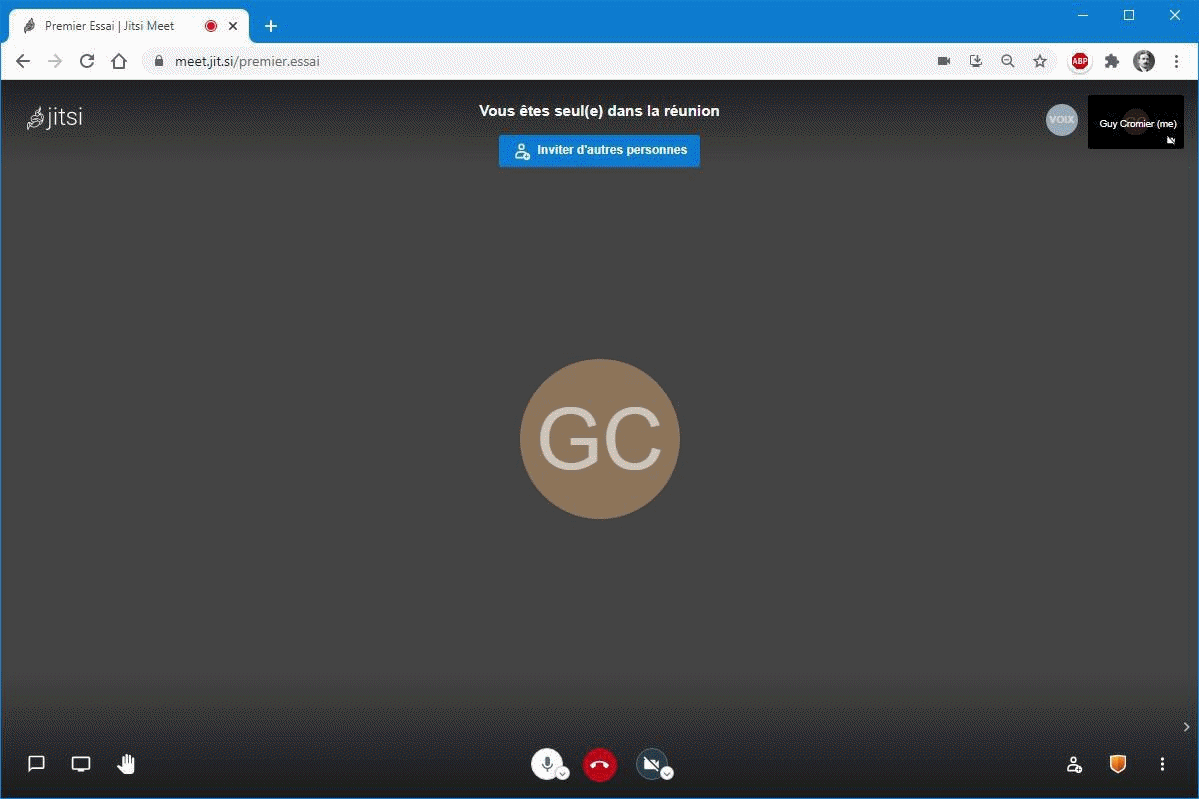1199x799 pixels.
Task: Open the chat panel
Action: point(36,764)
